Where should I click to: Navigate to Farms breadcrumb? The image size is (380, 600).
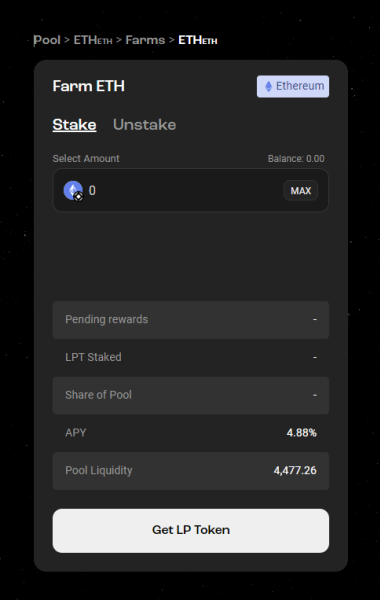click(x=145, y=40)
